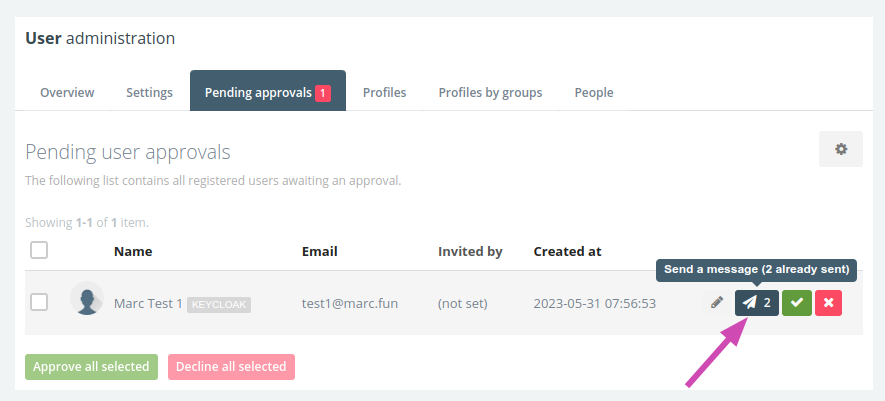
Task: Click the Showing 1-1 of 1 item summary
Action: click(x=87, y=223)
